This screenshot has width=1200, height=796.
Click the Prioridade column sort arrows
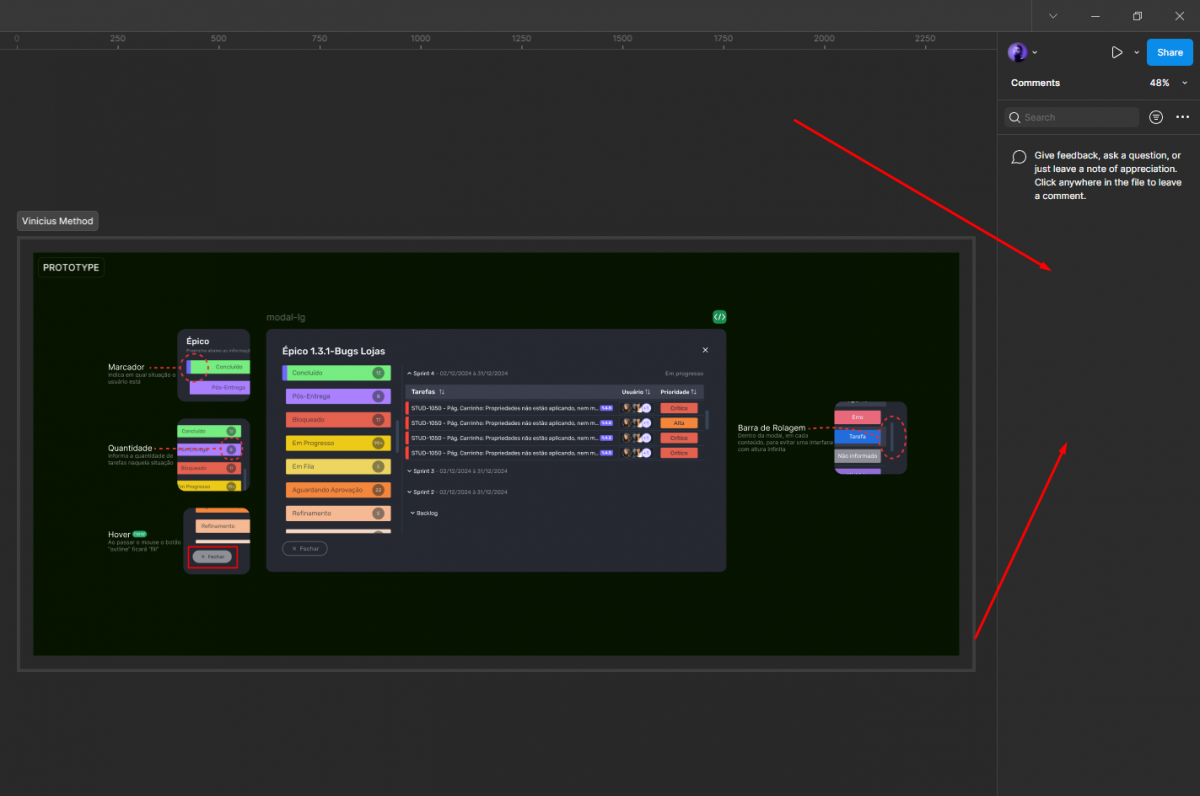693,392
